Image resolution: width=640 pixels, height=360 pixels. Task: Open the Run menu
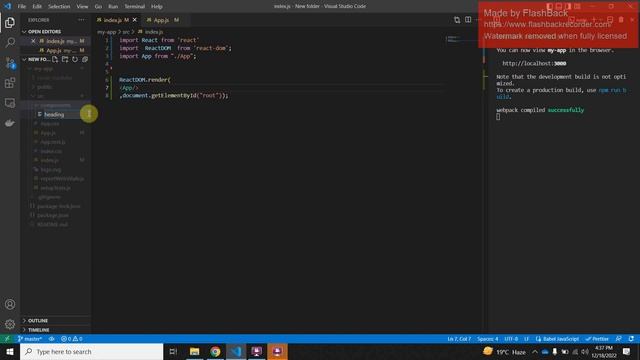(x=113, y=7)
